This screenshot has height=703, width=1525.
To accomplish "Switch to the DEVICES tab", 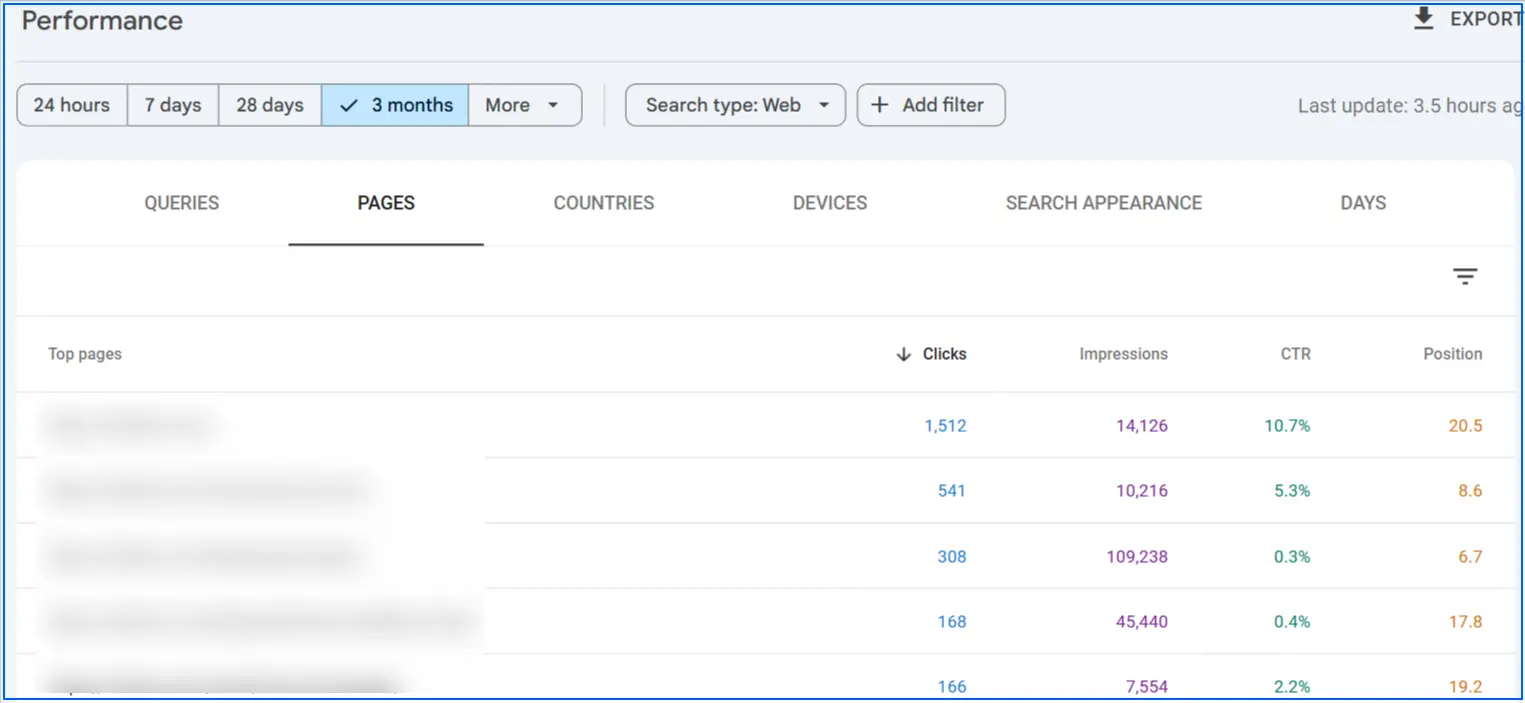I will [x=829, y=203].
